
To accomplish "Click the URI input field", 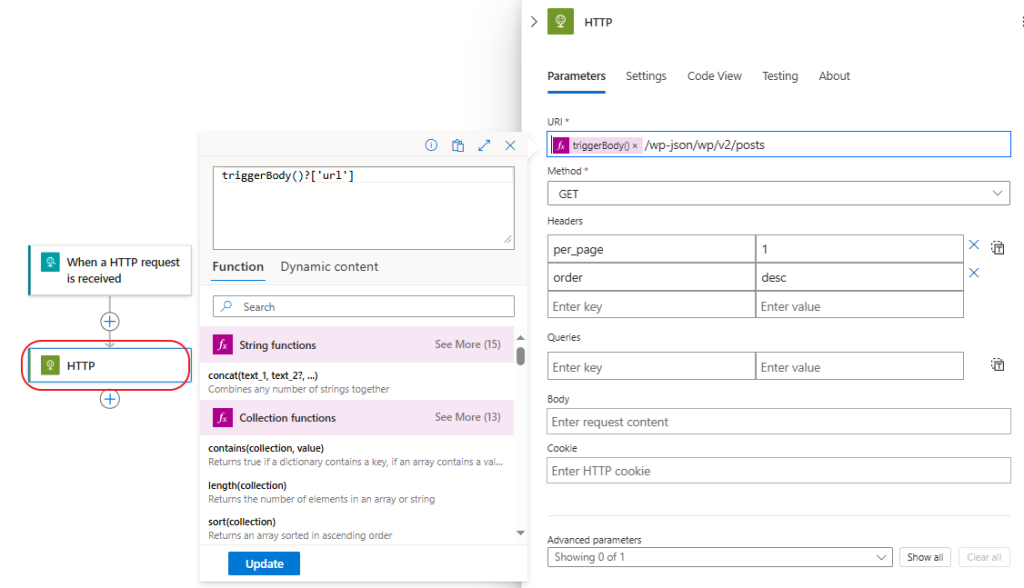I will [x=778, y=144].
